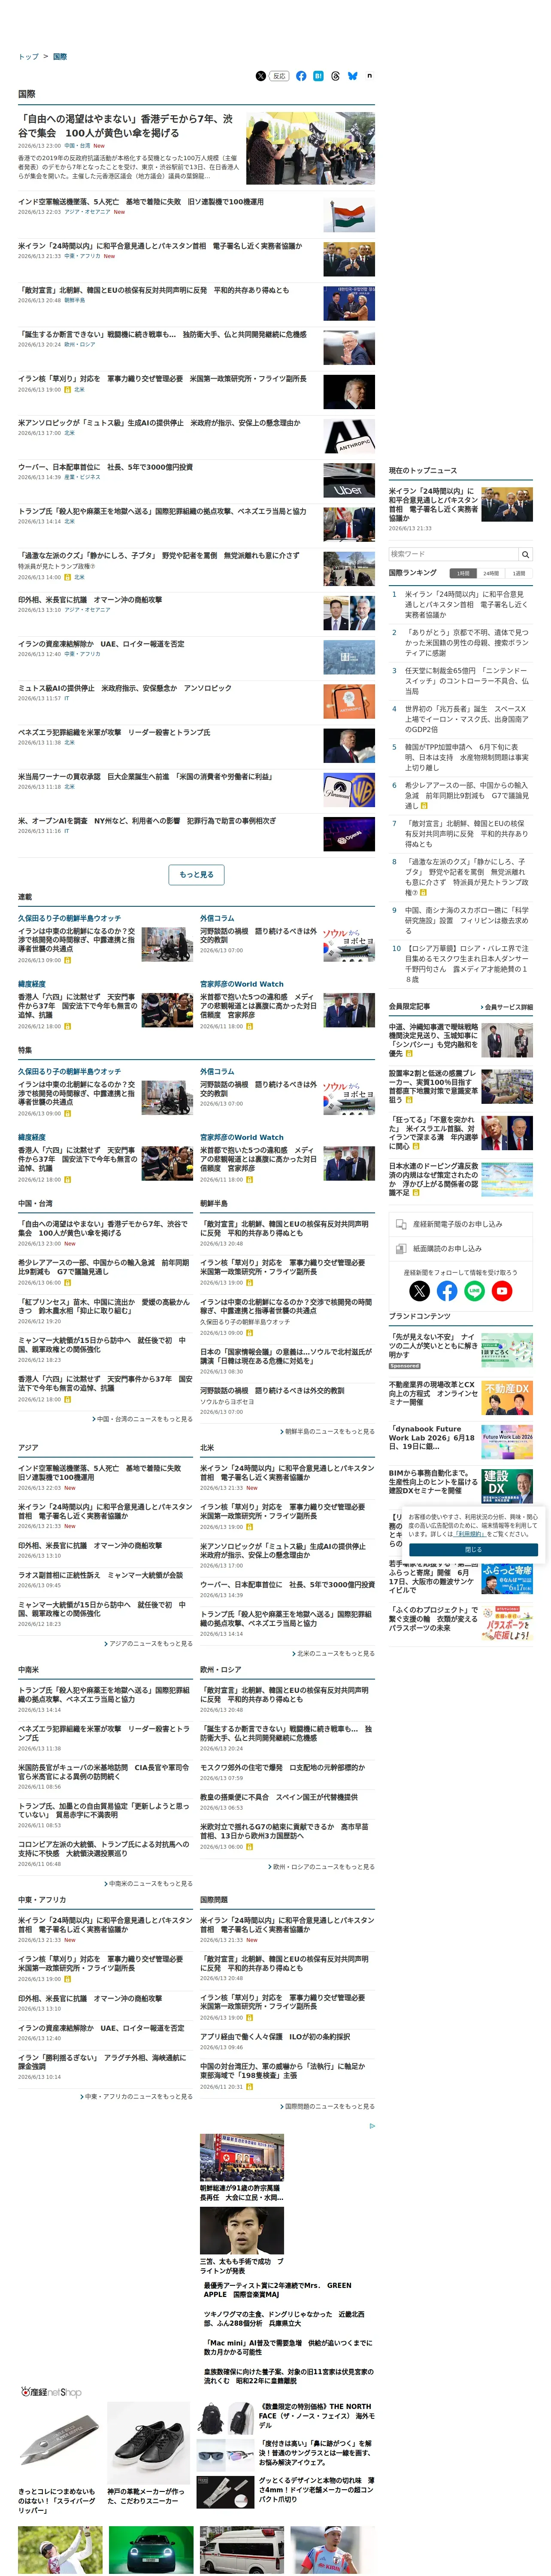Open ranking item 世界初の「兆万長者」誕生
The height and width of the screenshot is (2576, 551).
click(466, 719)
